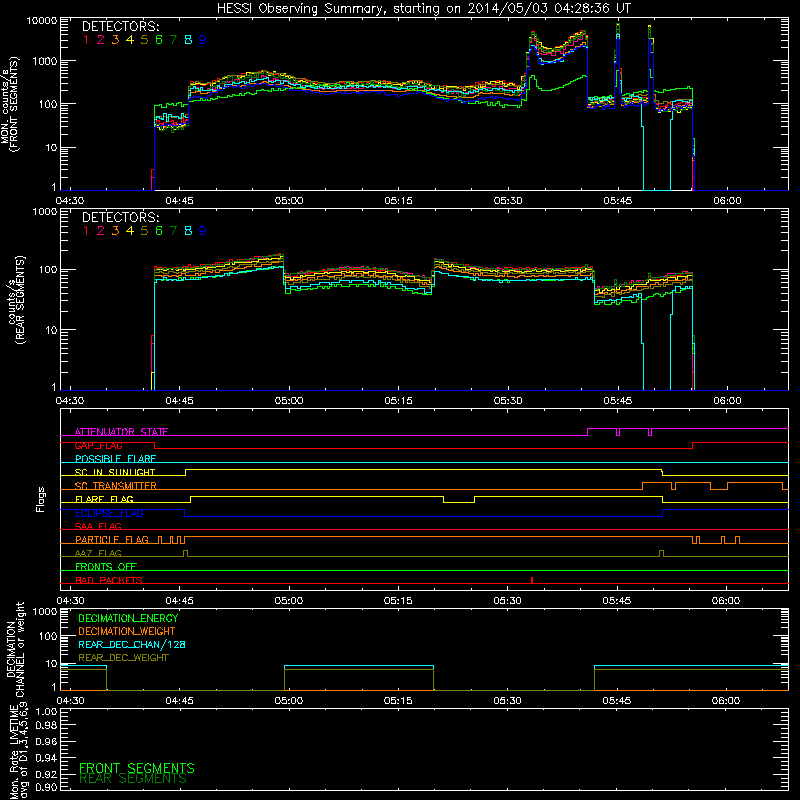Click the 'DETECTORS:' label in the rear segments plot

click(x=121, y=217)
